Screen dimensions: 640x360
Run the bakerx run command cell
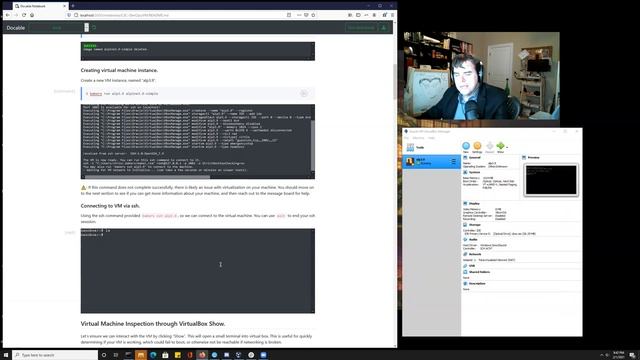304,93
